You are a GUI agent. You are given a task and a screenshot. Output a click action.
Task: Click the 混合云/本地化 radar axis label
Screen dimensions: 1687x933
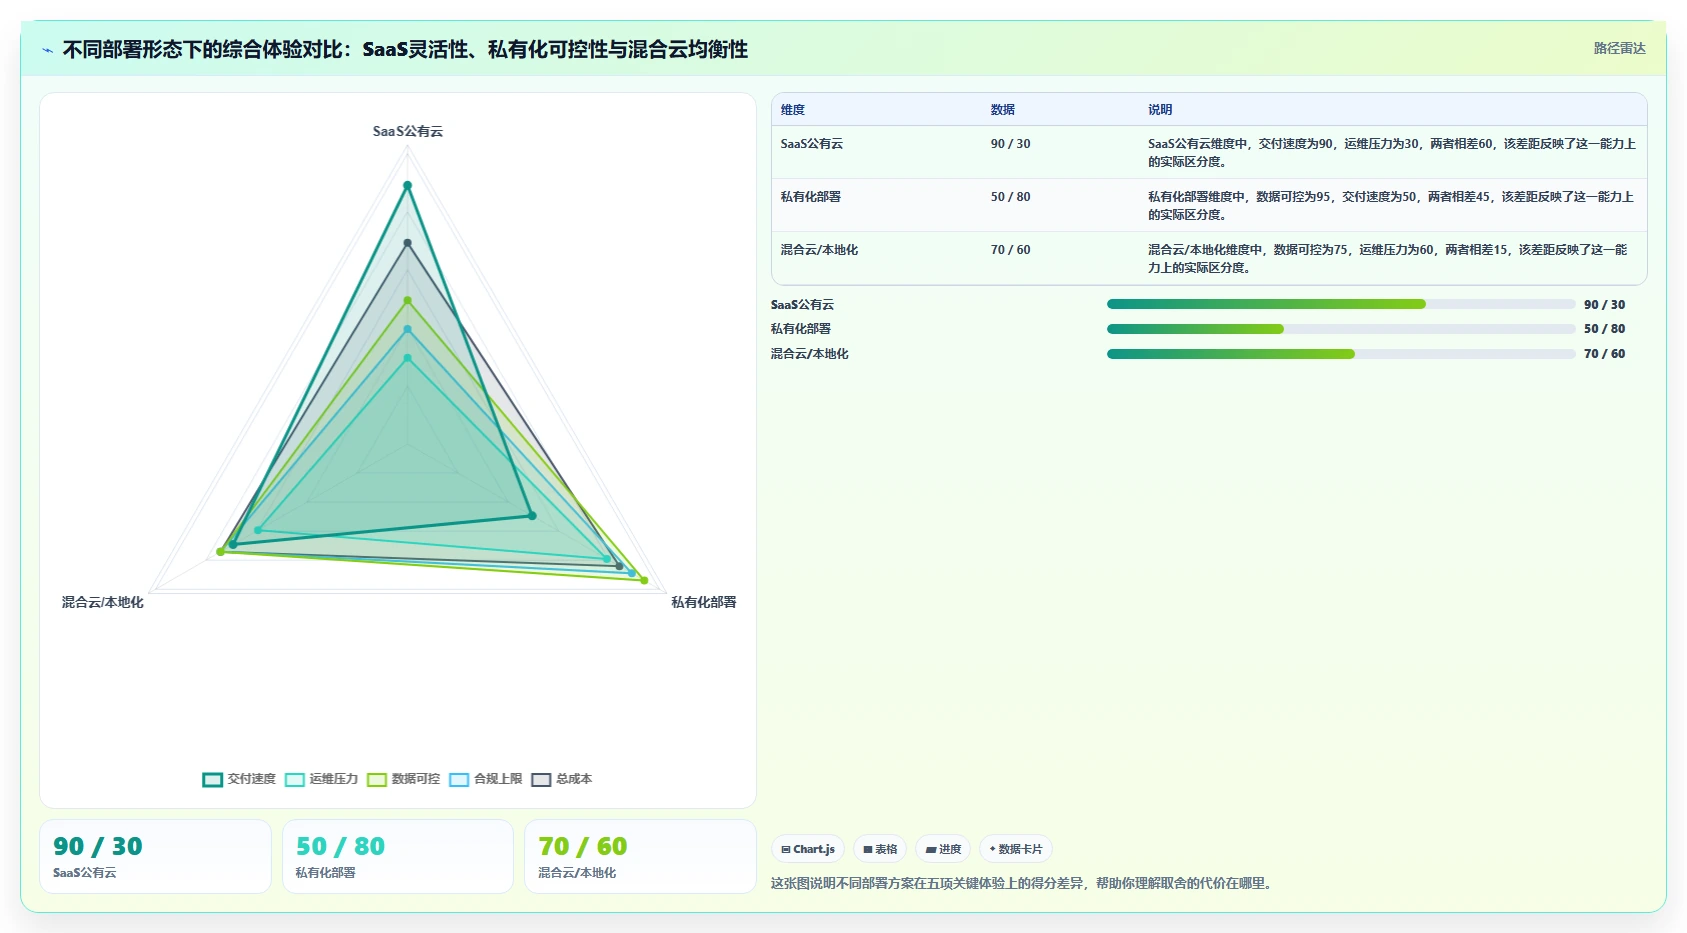103,602
